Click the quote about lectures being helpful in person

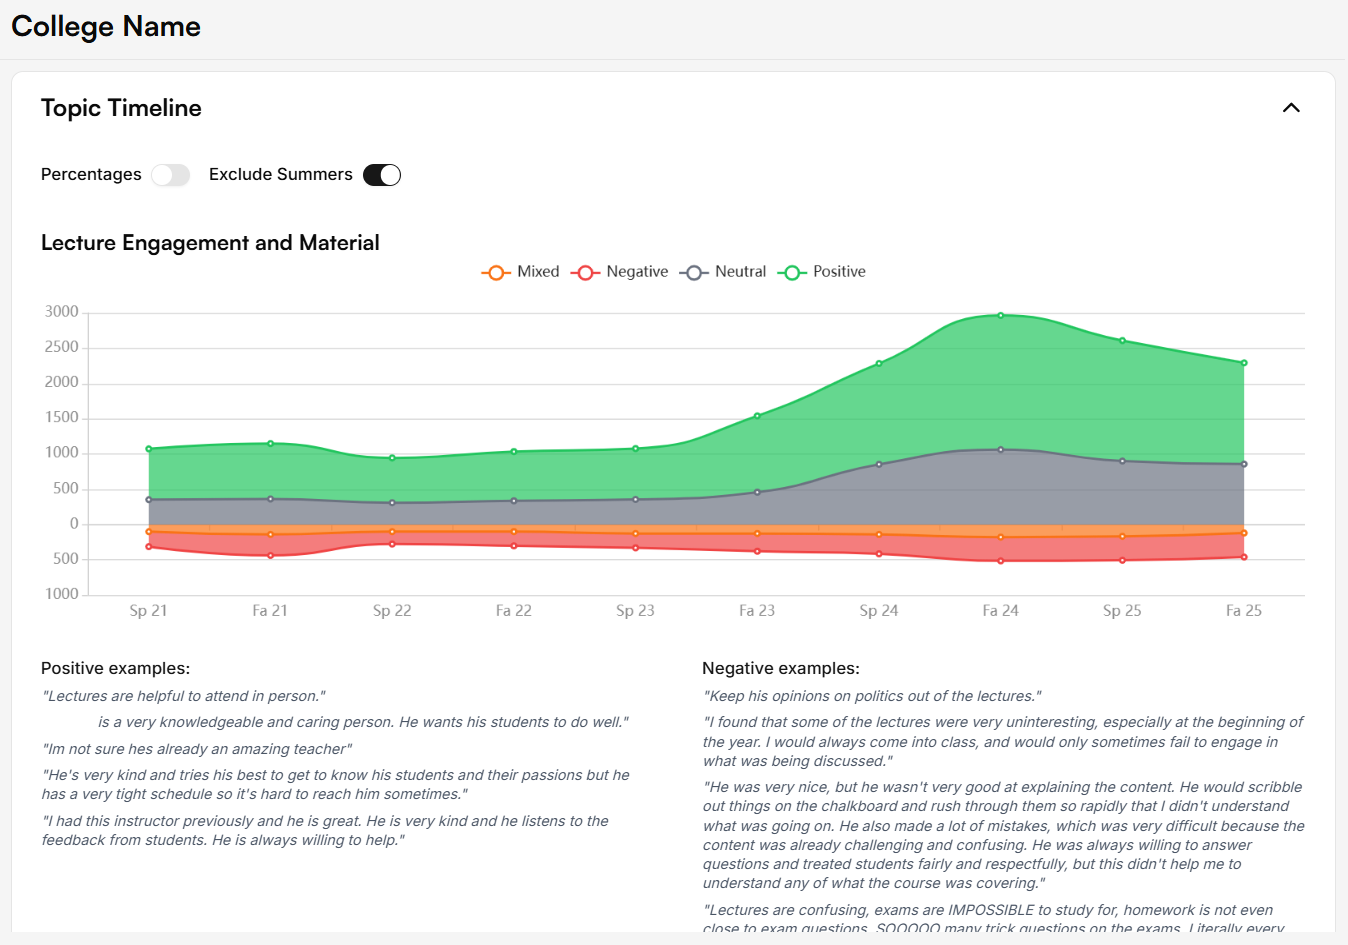[182, 695]
